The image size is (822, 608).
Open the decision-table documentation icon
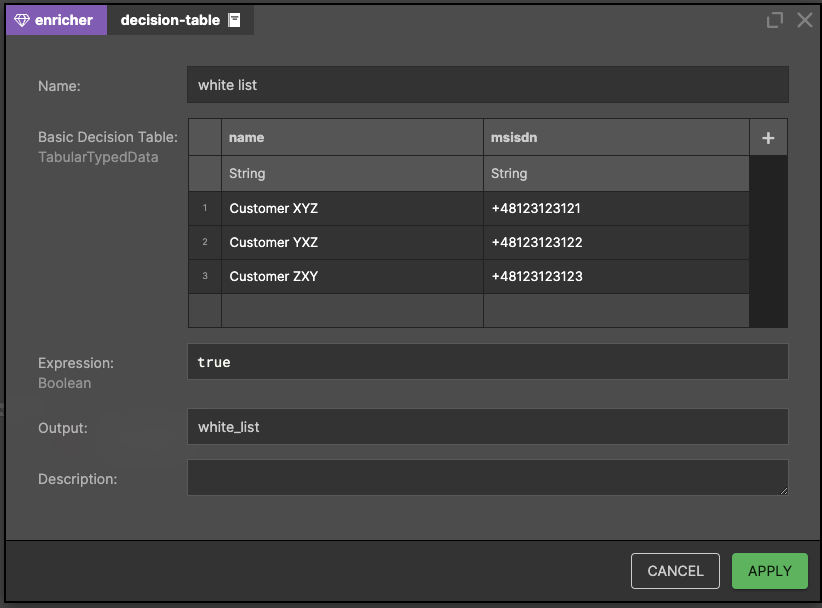click(234, 20)
